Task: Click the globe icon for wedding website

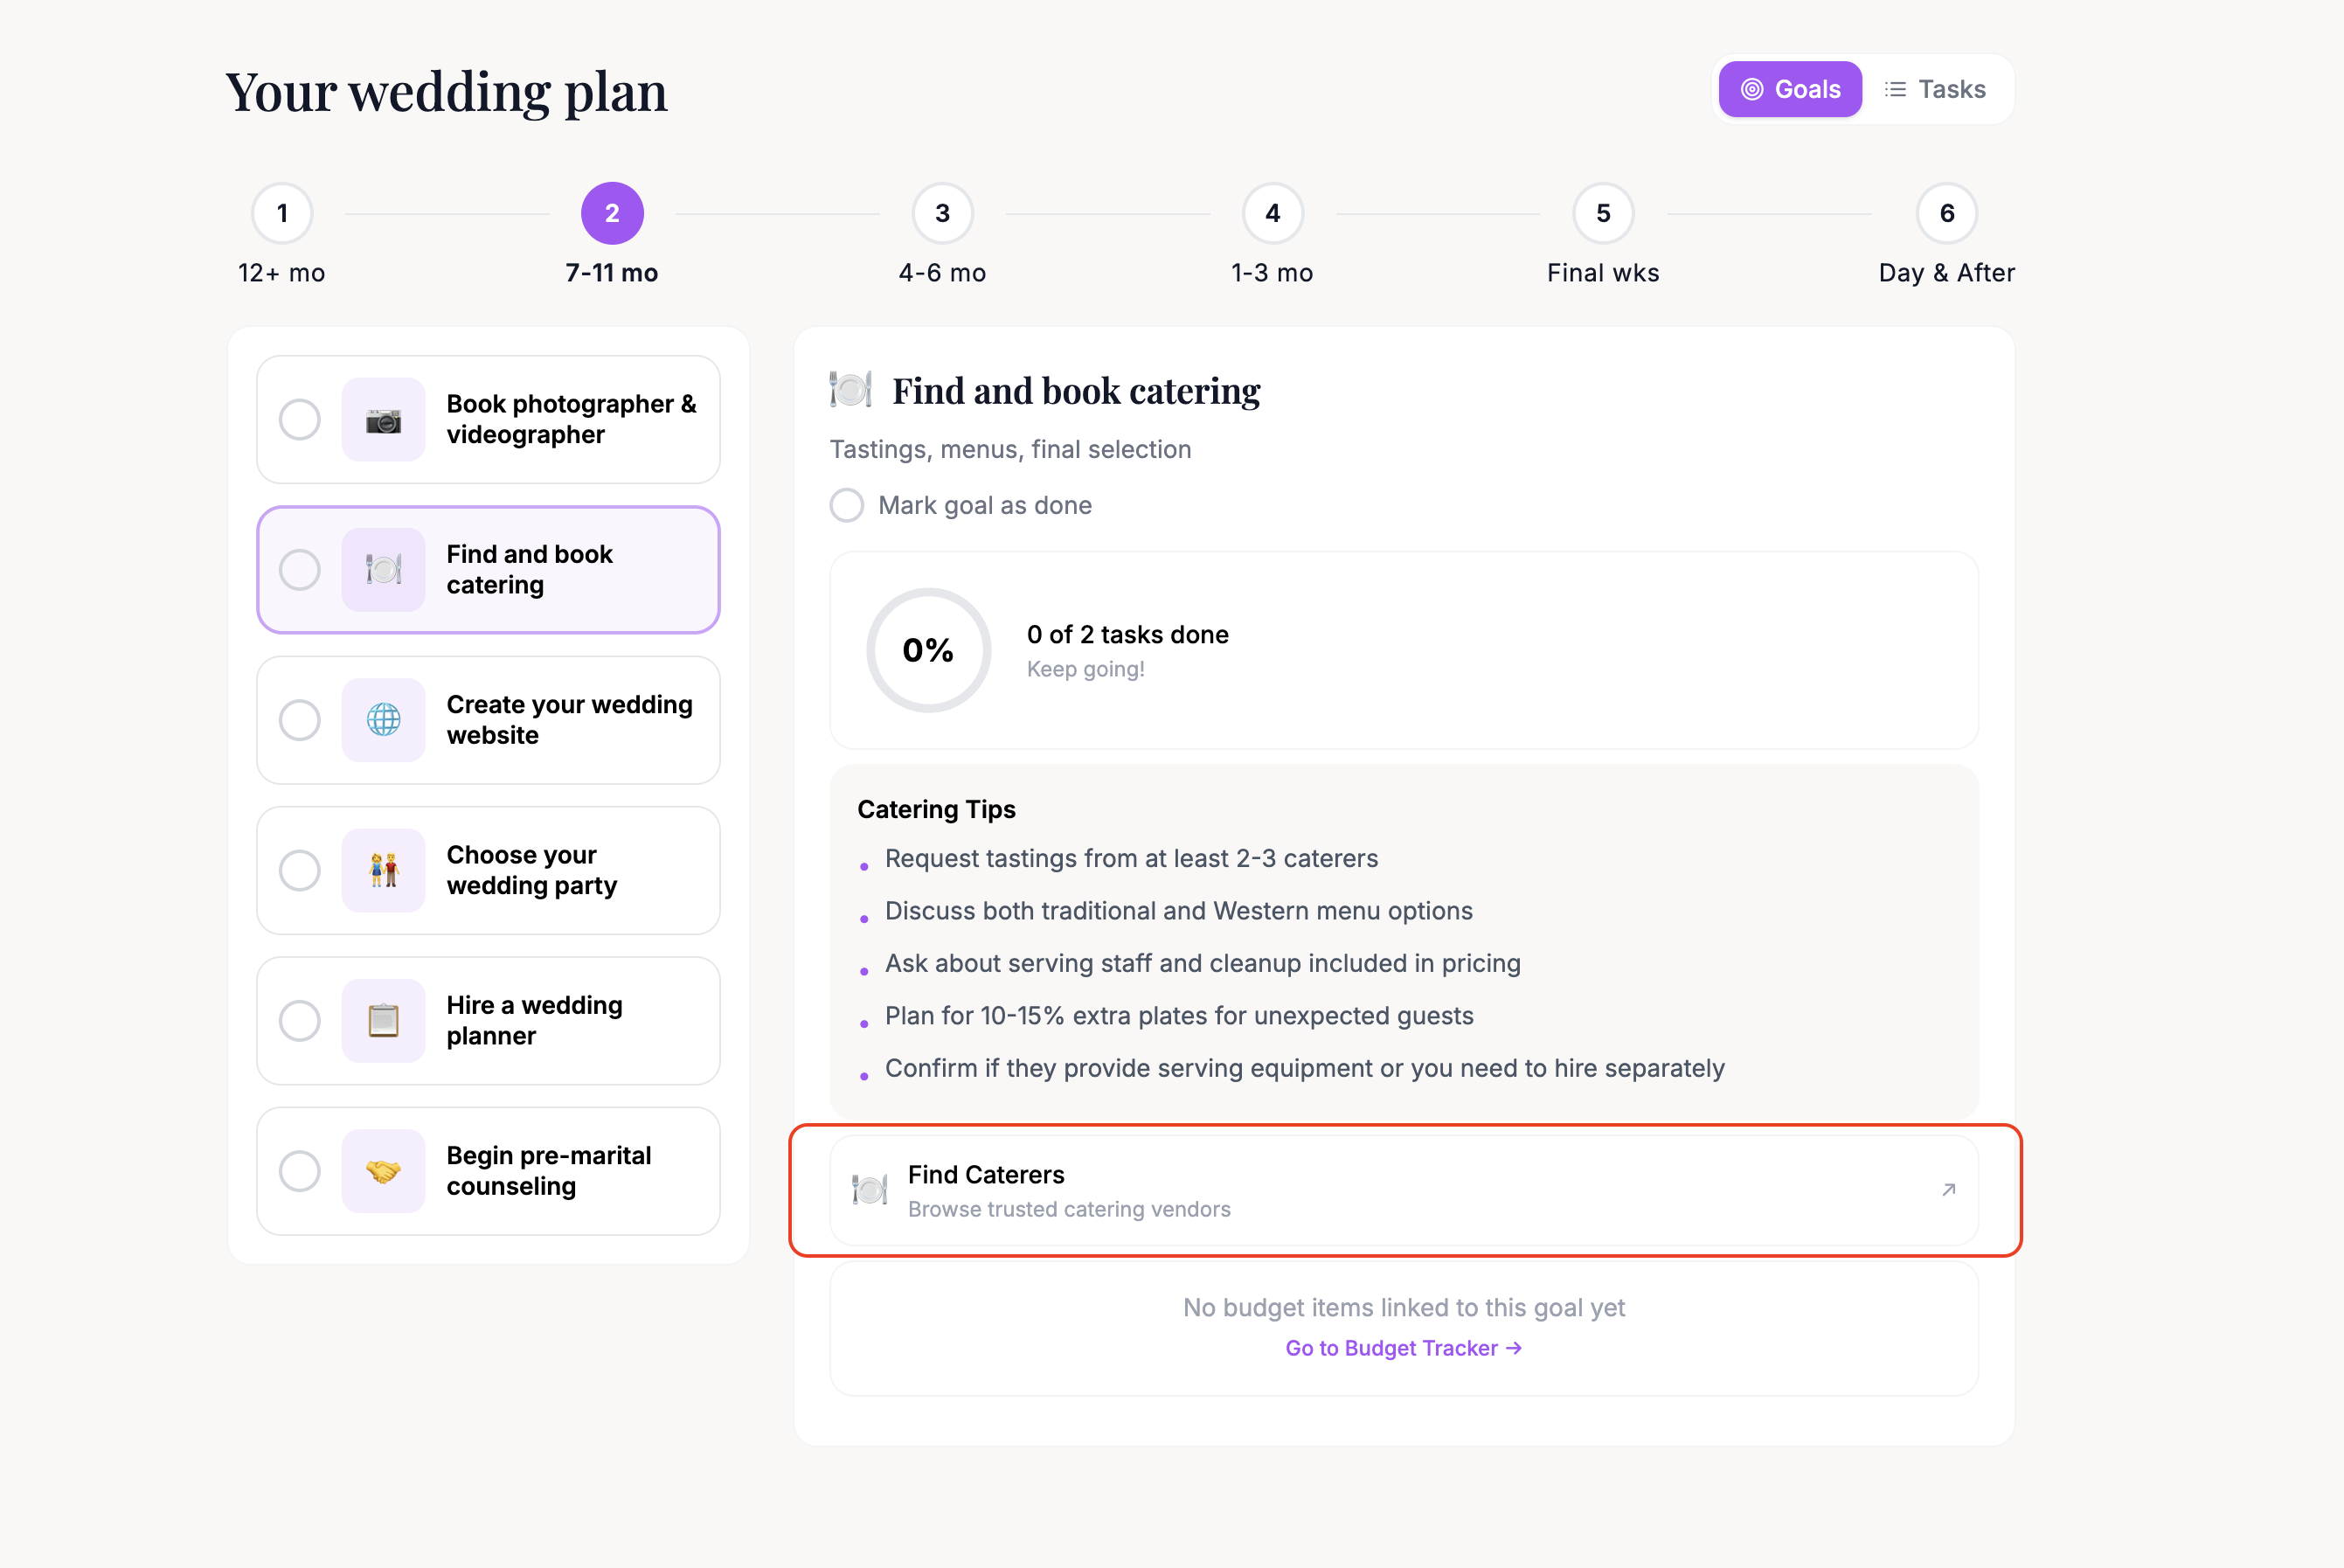Action: tap(383, 720)
